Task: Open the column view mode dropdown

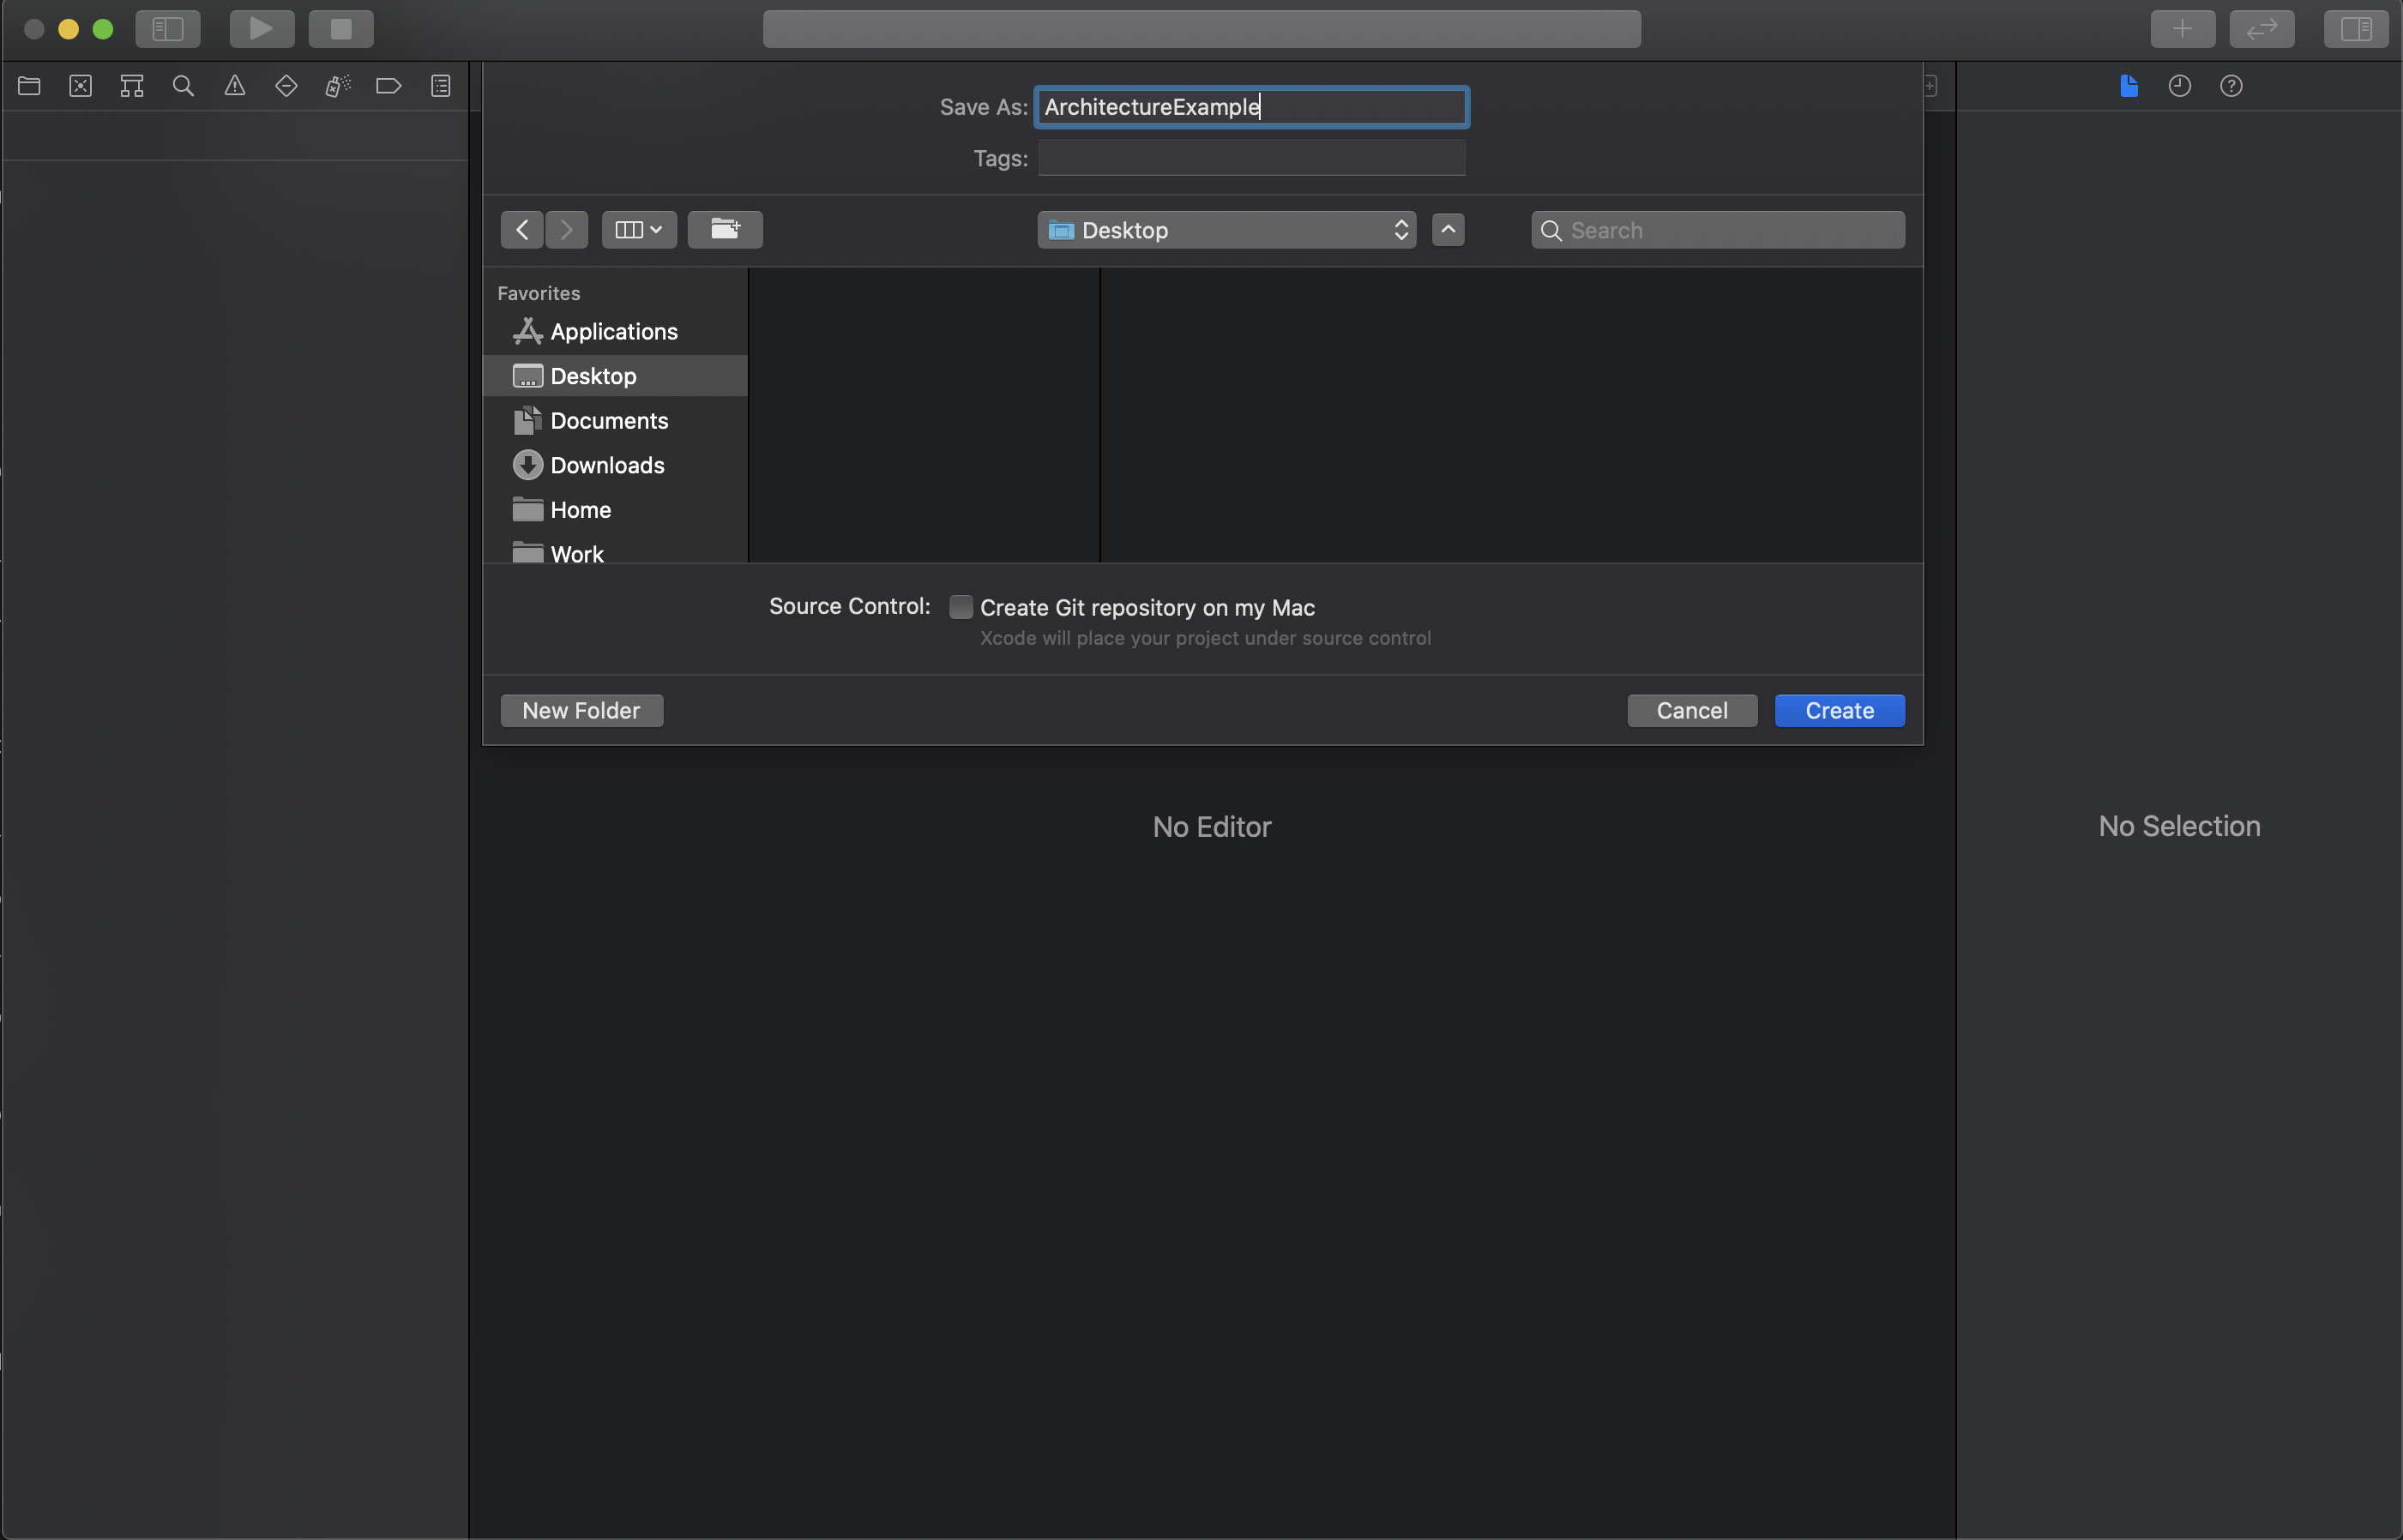Action: point(639,230)
